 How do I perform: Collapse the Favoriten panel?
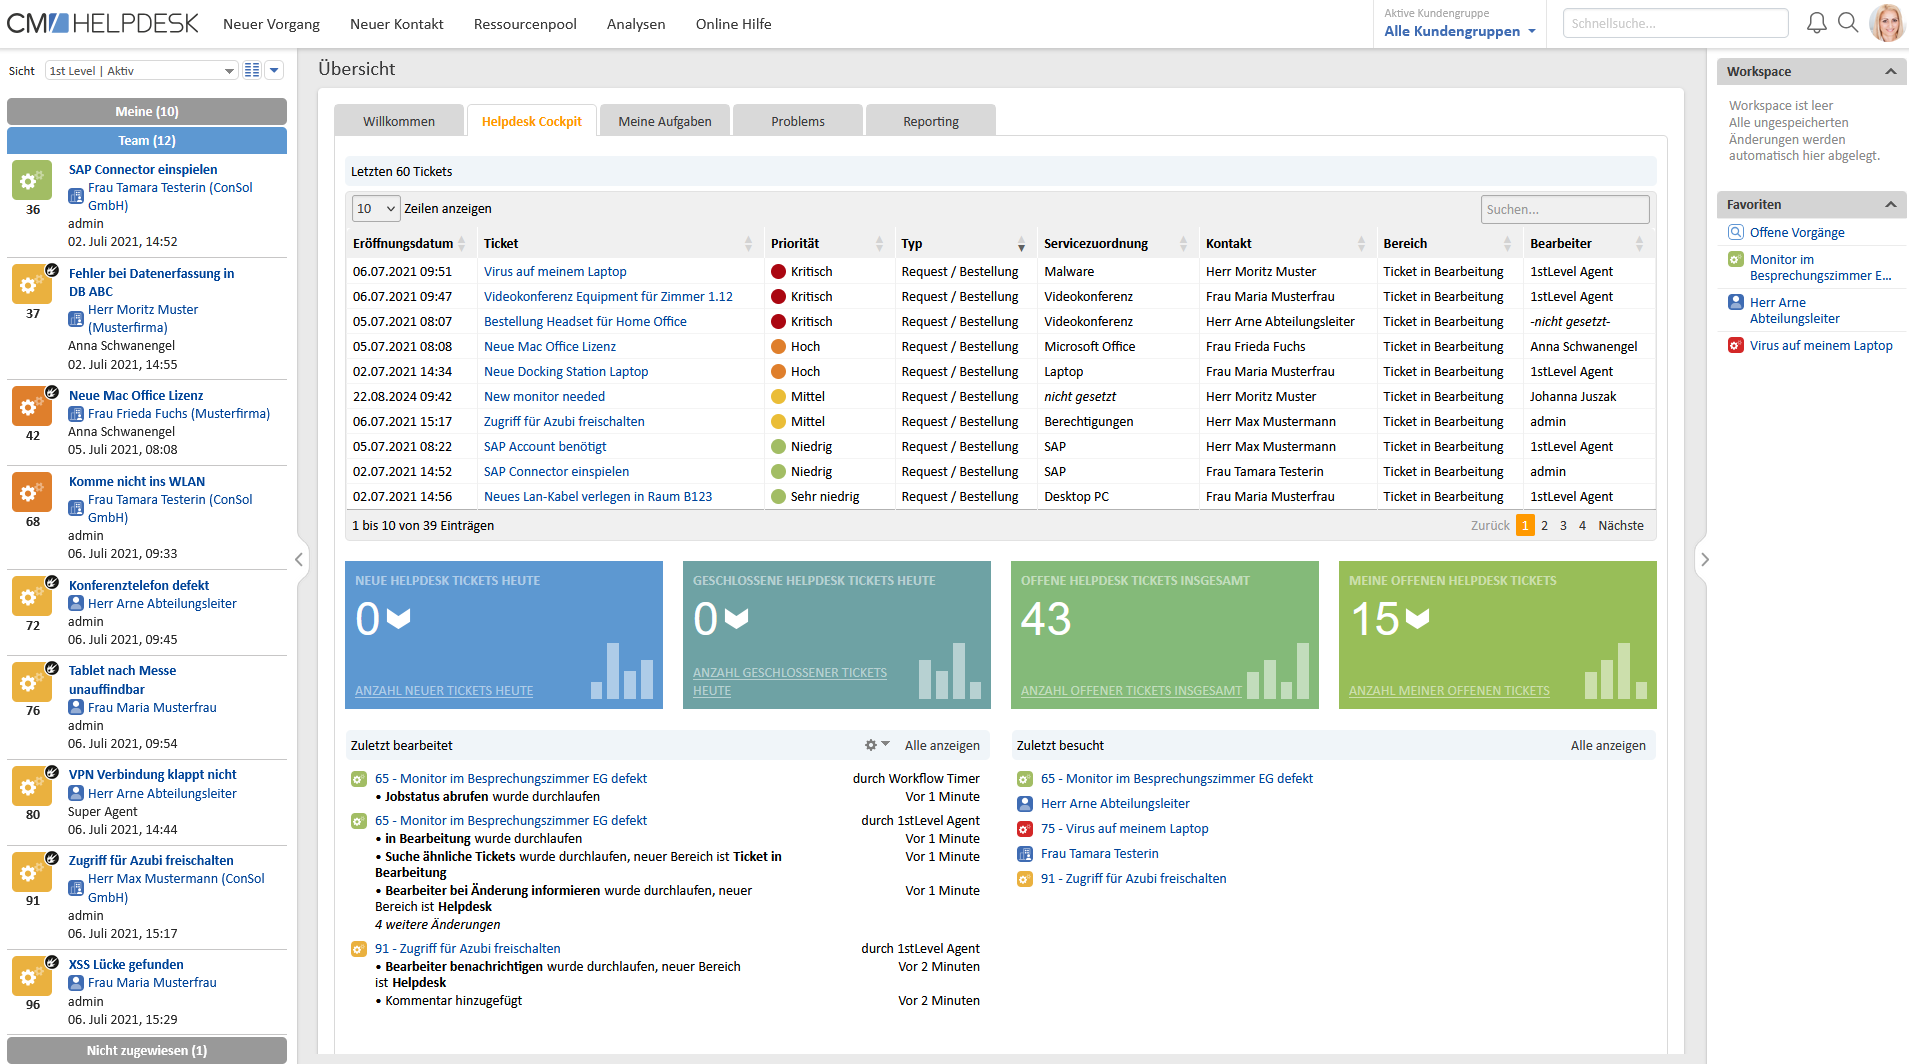click(x=1891, y=204)
